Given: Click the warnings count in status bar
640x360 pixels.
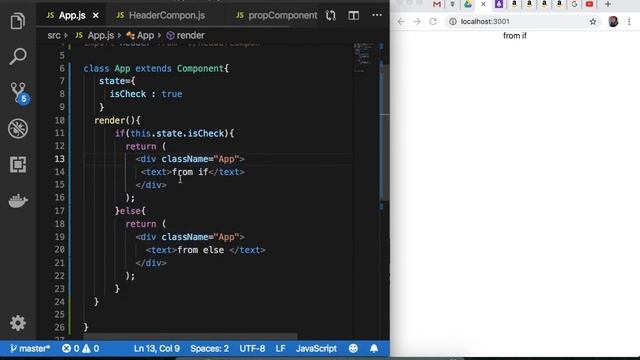Looking at the screenshot, I should (91, 349).
